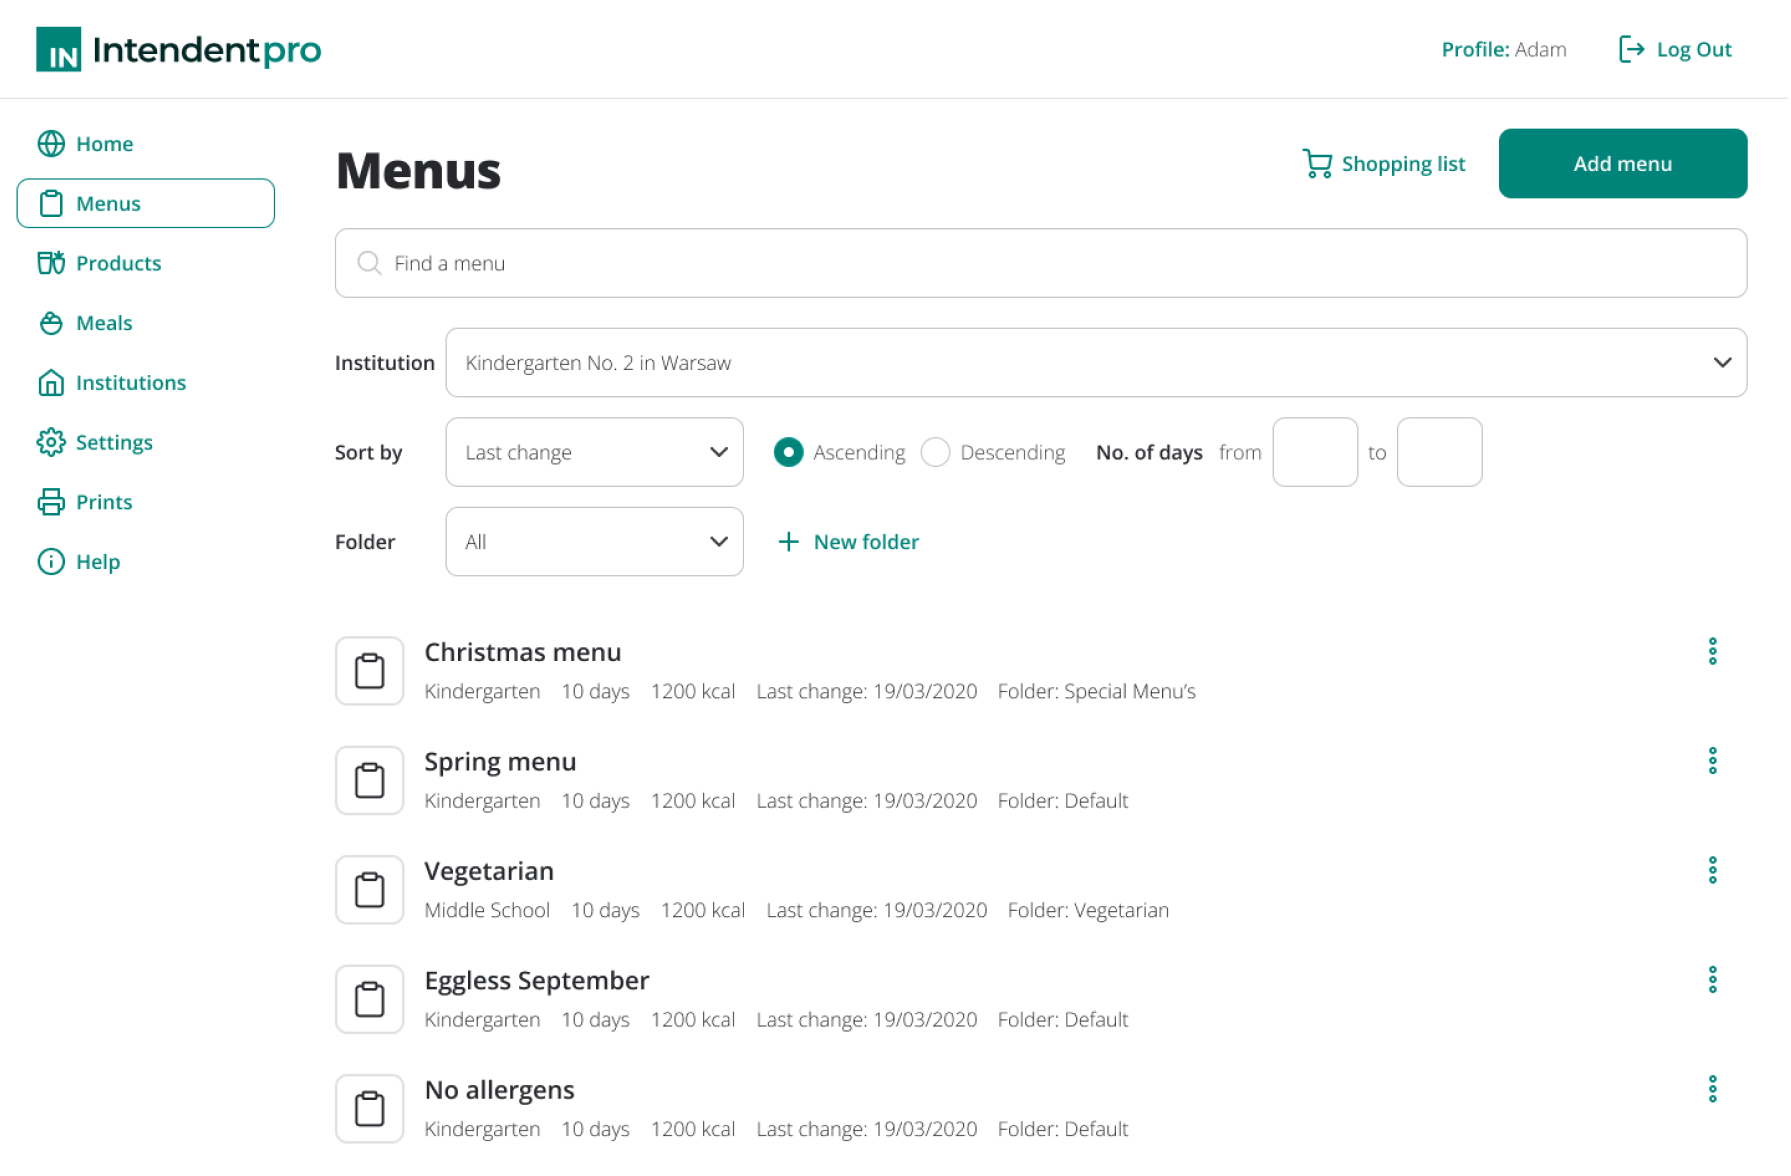Go to Home in sidebar
Image resolution: width=1791 pixels, height=1176 pixels.
point(104,144)
